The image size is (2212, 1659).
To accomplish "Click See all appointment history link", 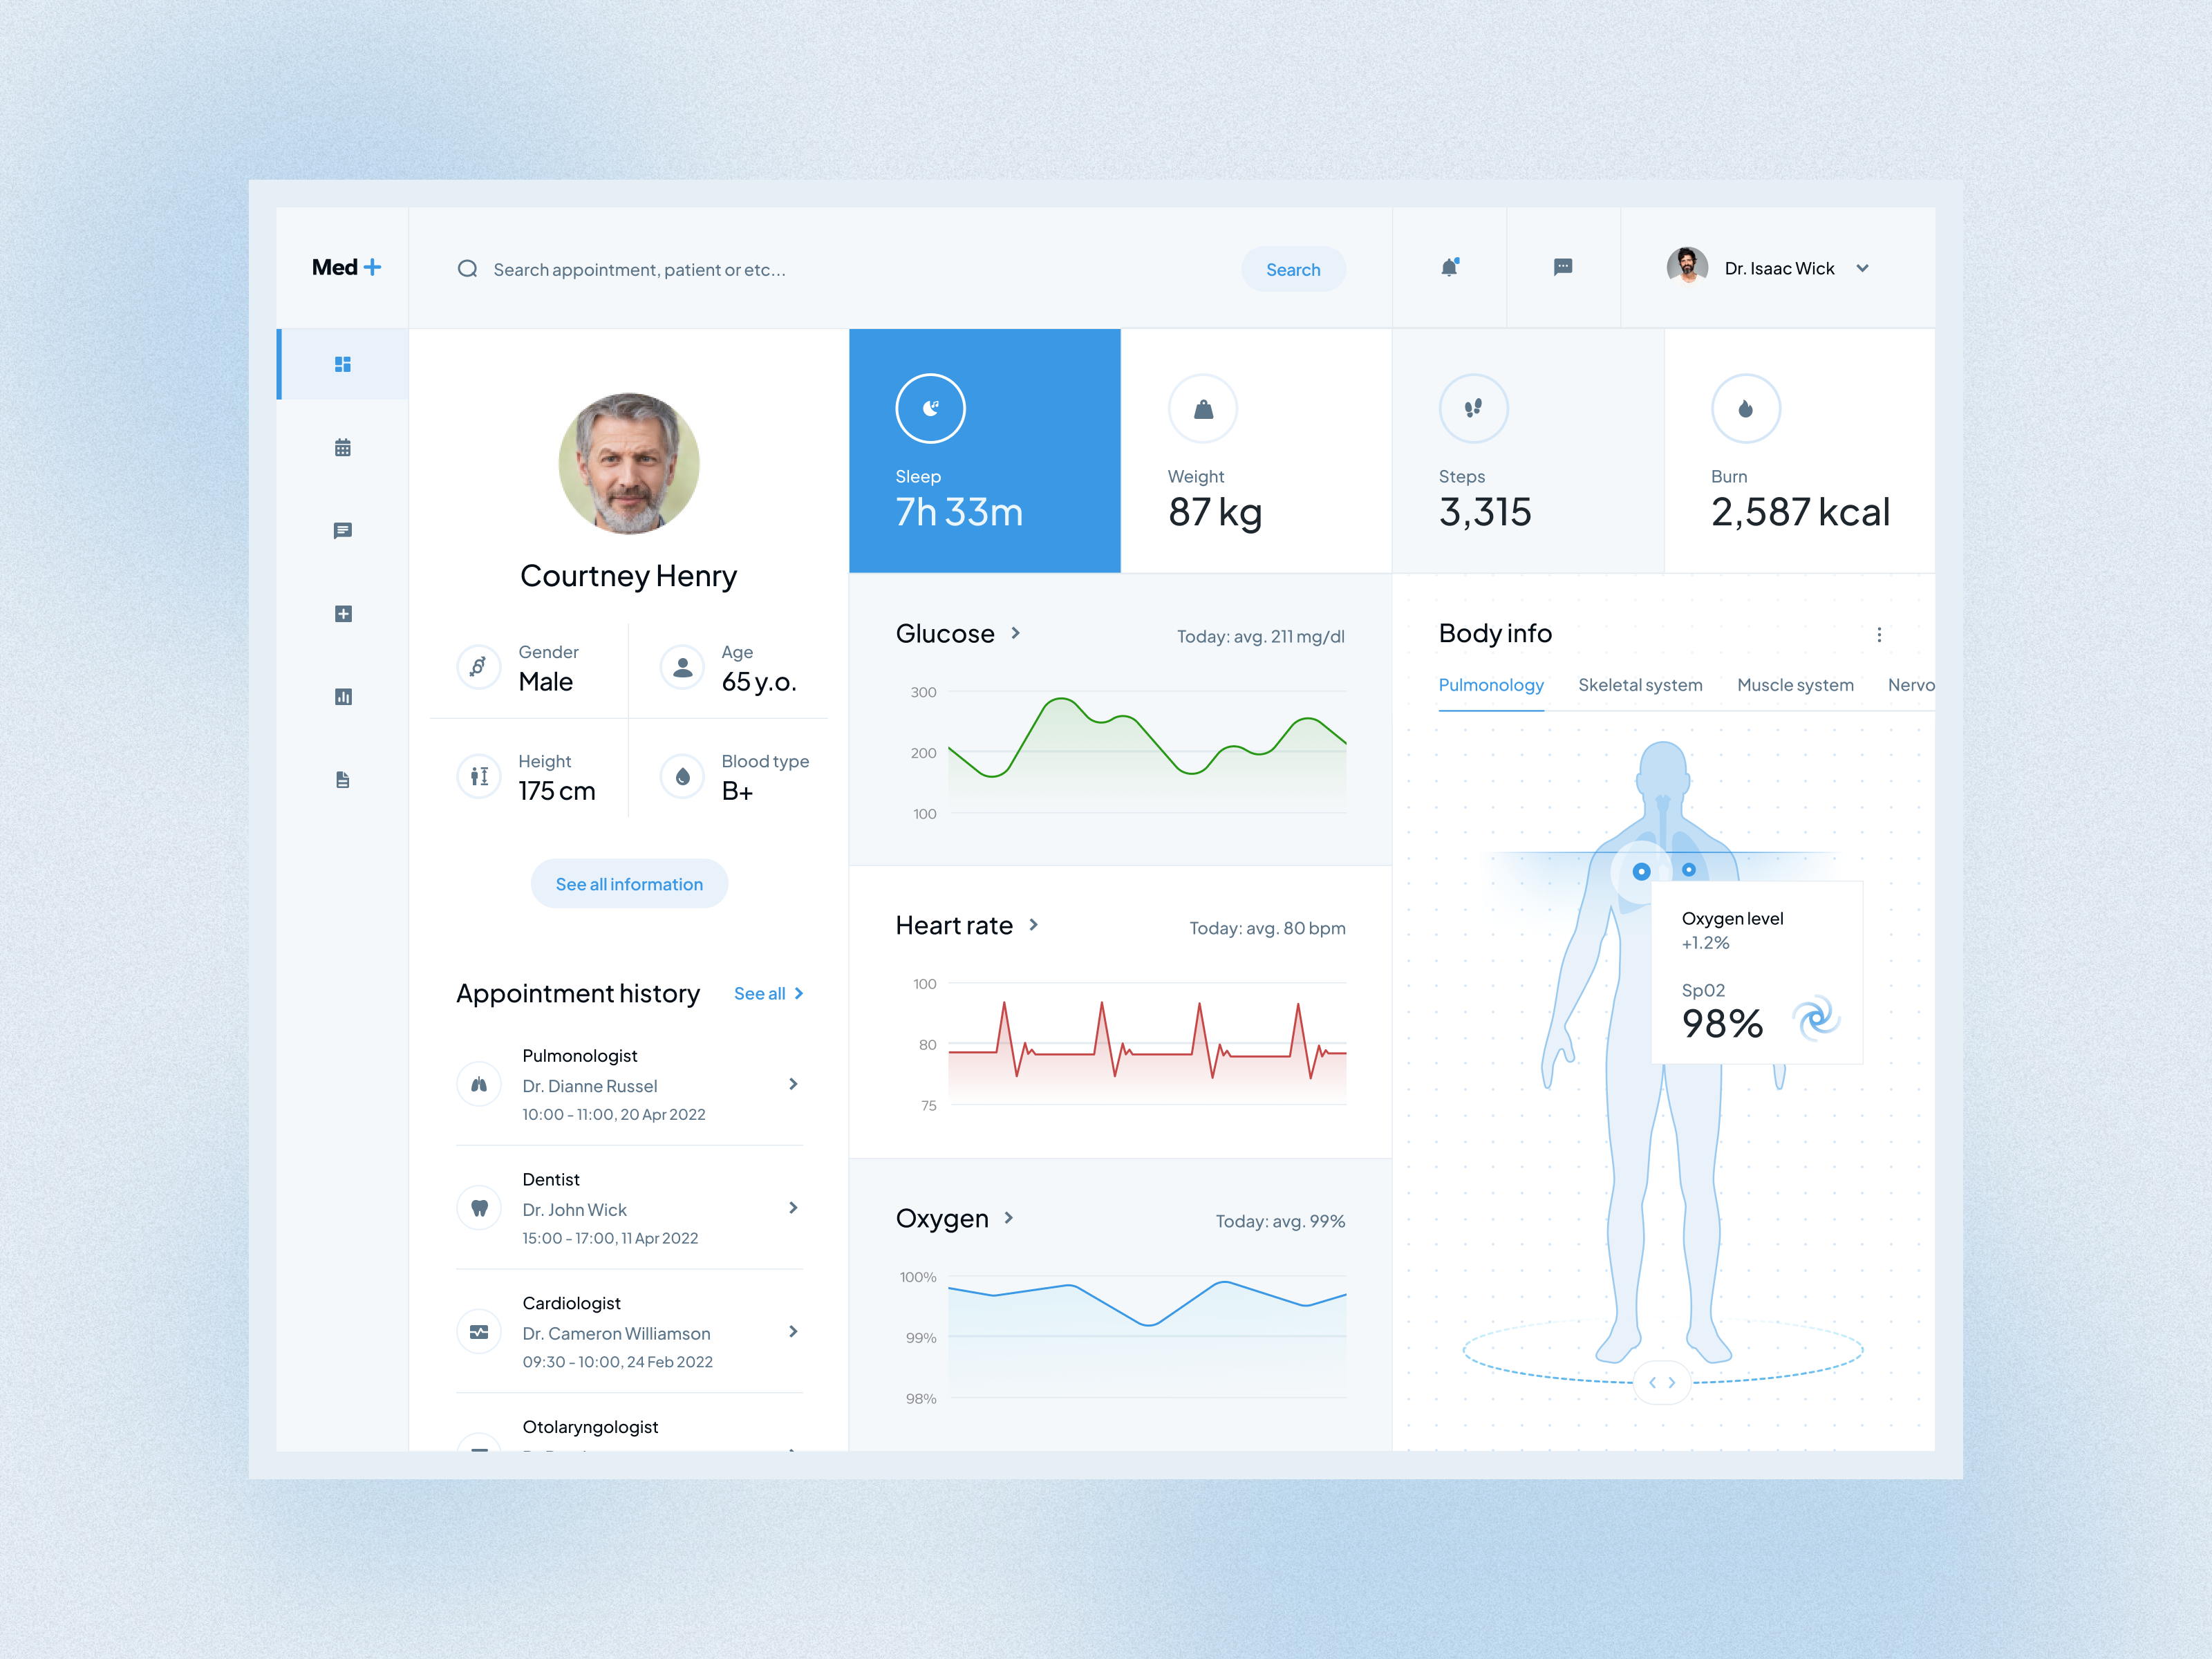I will pyautogui.click(x=768, y=993).
